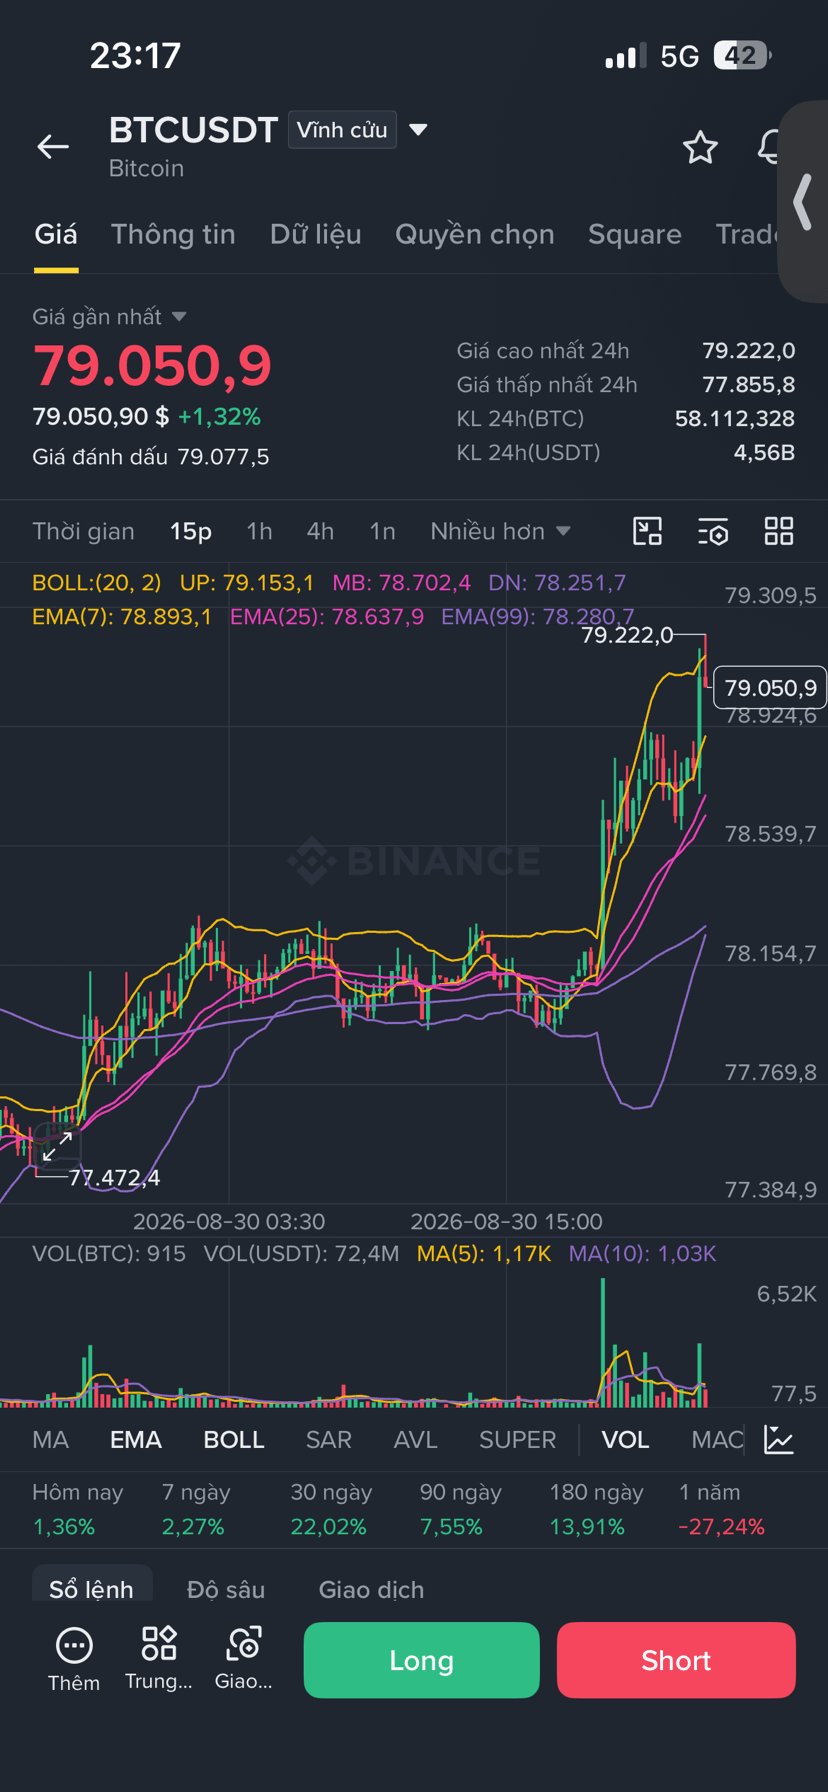Select the 1h timeframe
The height and width of the screenshot is (1792, 828).
259,531
